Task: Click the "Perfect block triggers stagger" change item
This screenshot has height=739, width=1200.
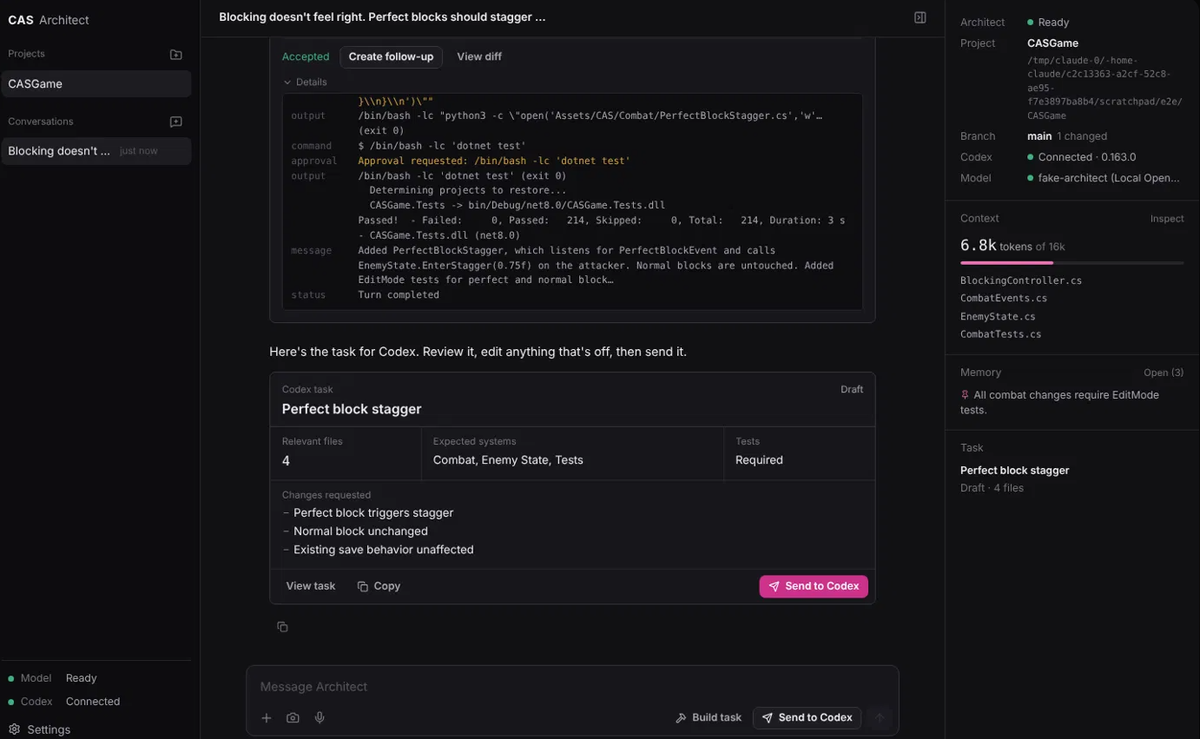Action: click(374, 513)
